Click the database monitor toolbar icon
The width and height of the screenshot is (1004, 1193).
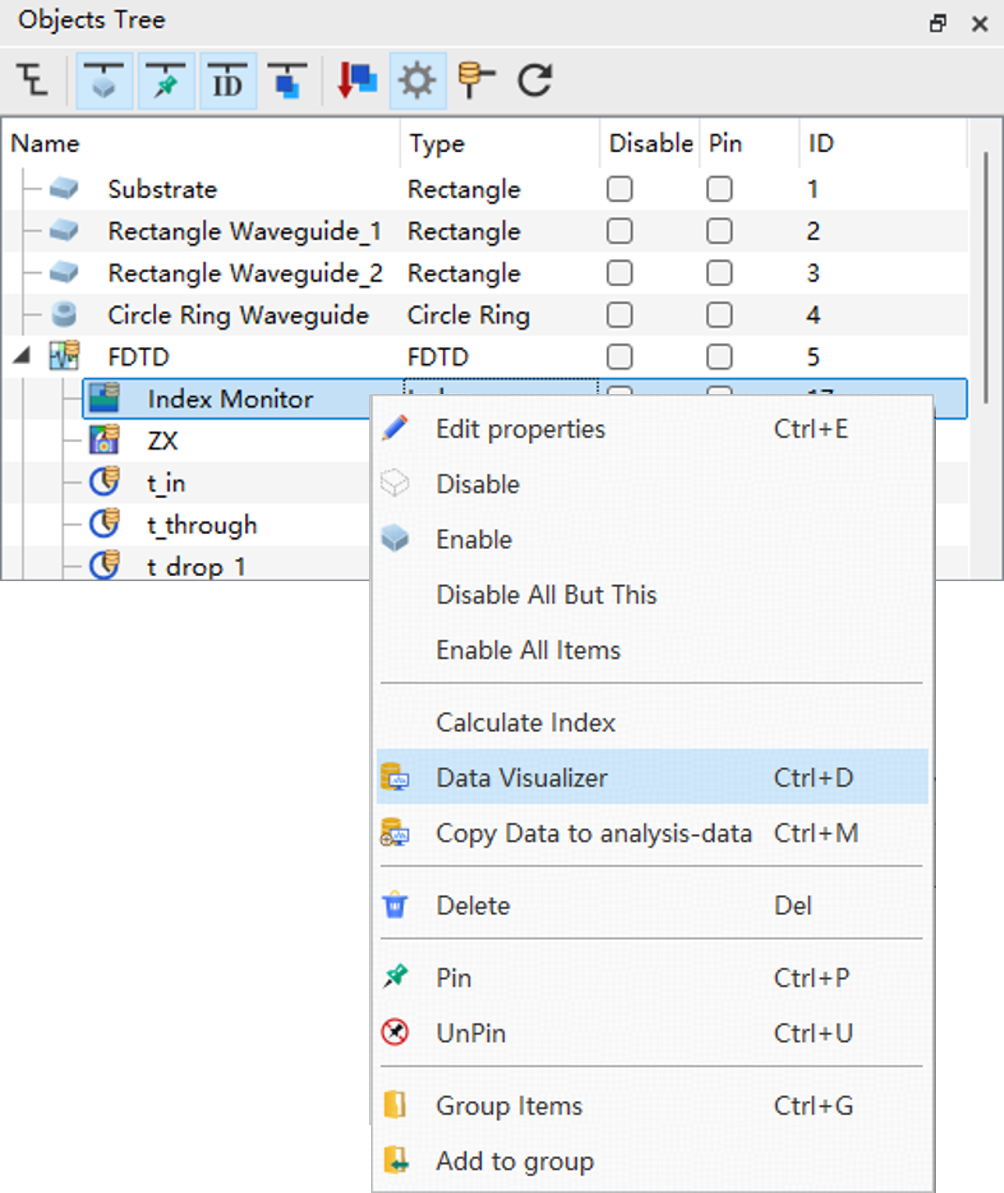477,81
